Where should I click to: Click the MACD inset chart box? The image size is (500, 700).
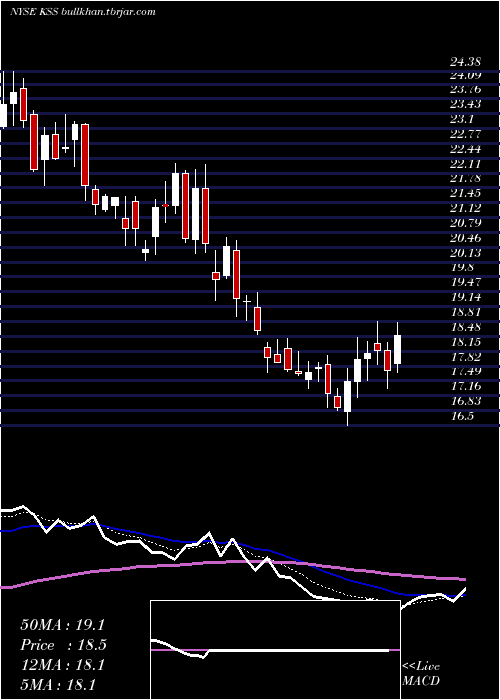[x=275, y=650]
